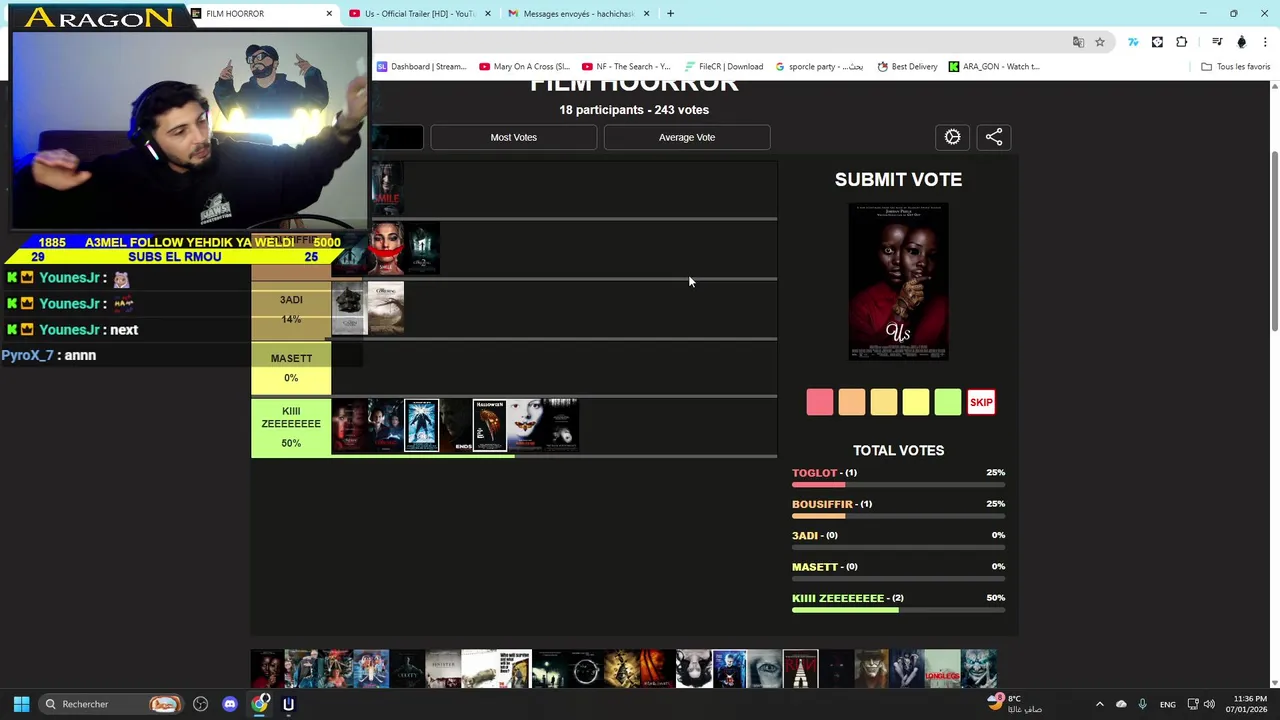Click the translate page icon in address bar
The image size is (1280, 720).
click(1078, 42)
